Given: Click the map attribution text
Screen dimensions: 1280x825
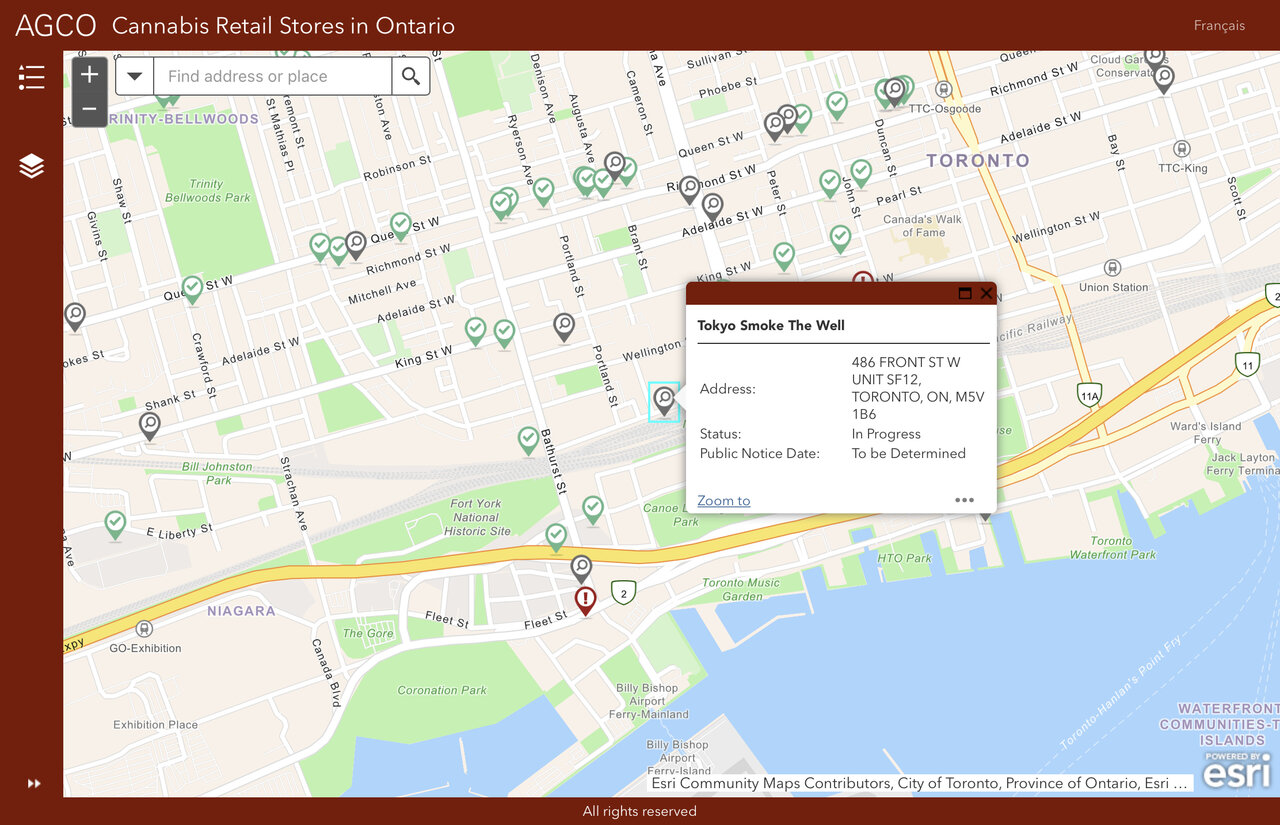Looking at the screenshot, I should (x=920, y=783).
